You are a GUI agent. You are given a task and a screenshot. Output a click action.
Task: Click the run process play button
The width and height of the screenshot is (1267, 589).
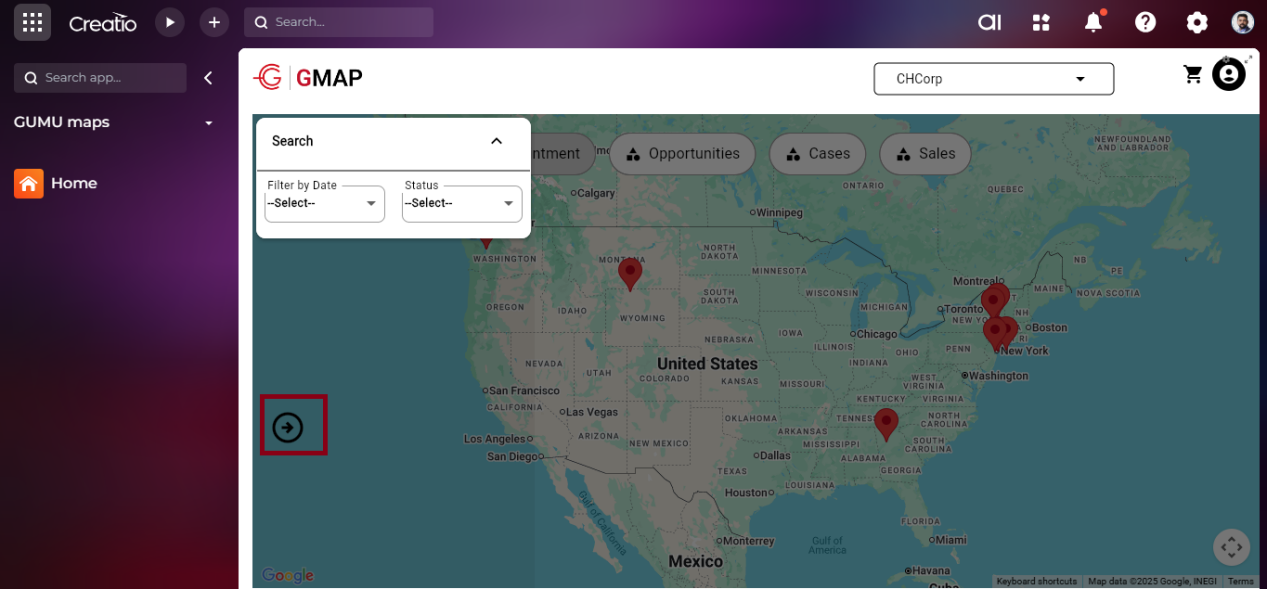170,22
